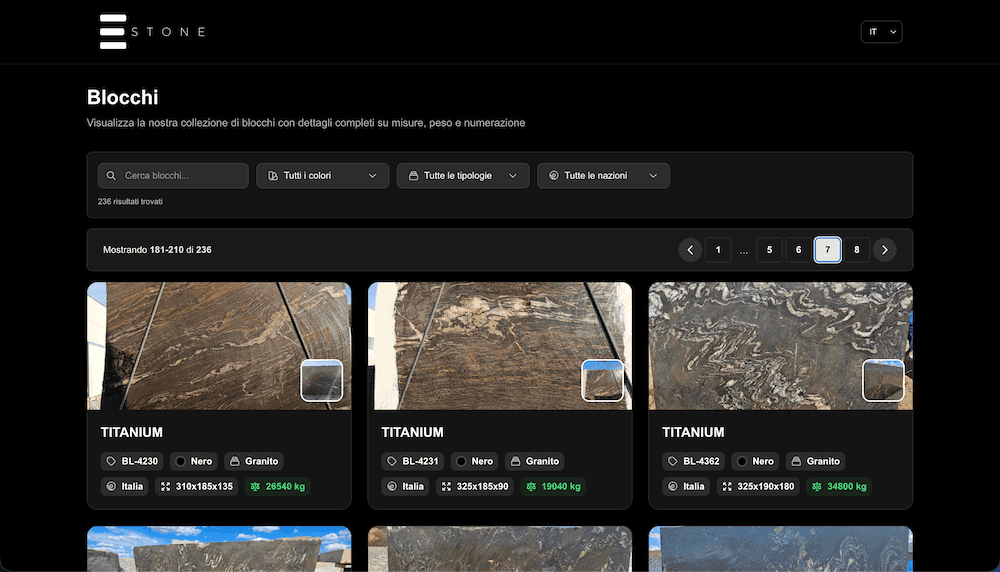
Task: Click the dimensions icon beside 325x185x90
Action: click(446, 487)
